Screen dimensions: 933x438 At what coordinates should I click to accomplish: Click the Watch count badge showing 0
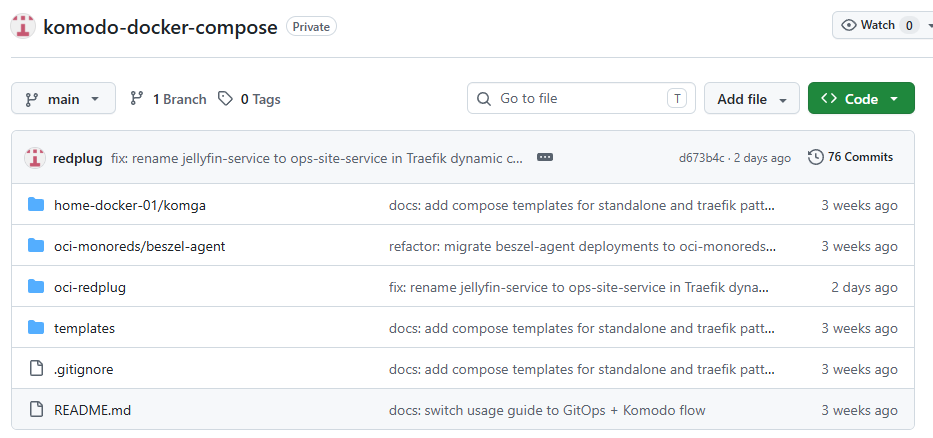[909, 26]
